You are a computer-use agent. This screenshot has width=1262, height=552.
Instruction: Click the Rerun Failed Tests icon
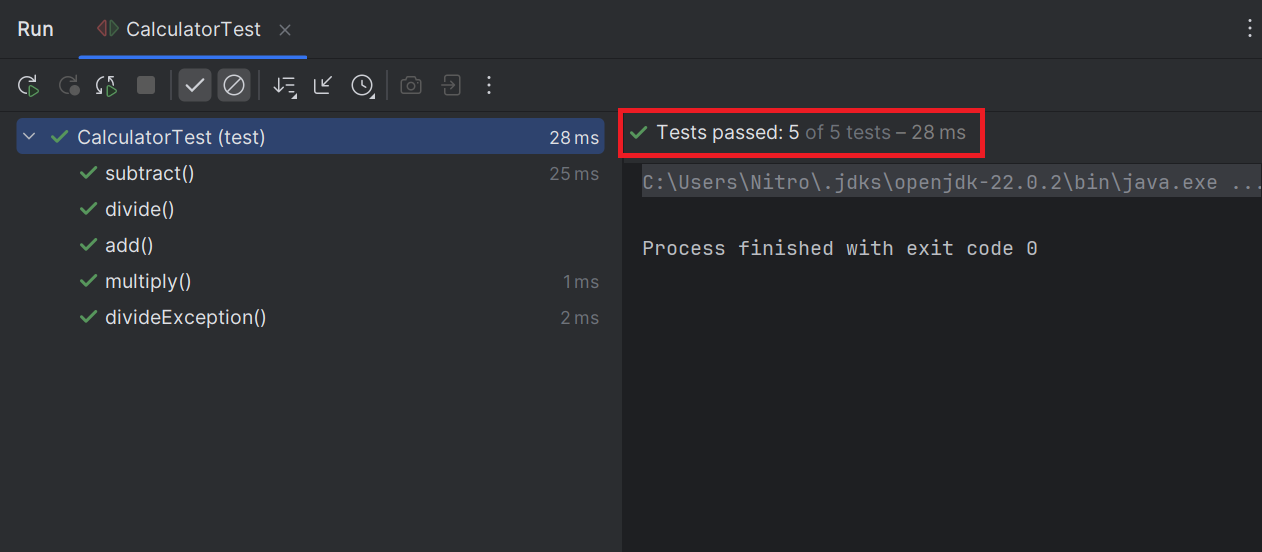(68, 86)
